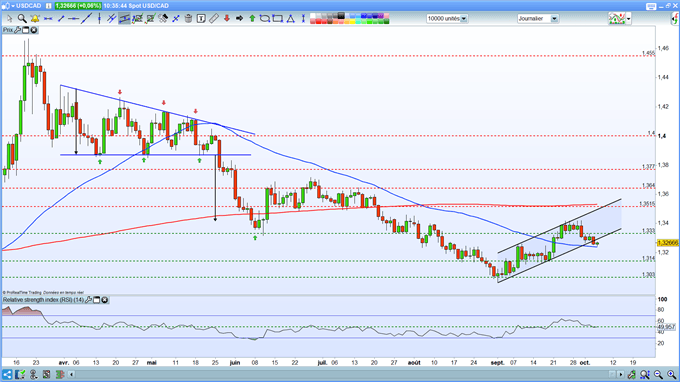Image resolution: width=680 pixels, height=382 pixels.
Task: Click the Prix panel label
Action: tap(8, 30)
